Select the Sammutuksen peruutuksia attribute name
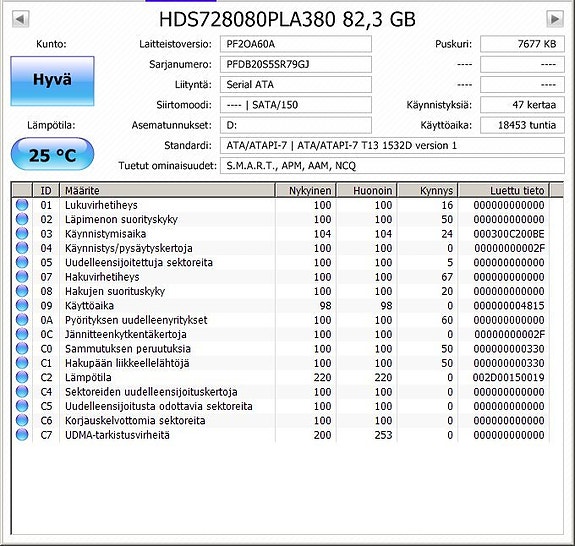The height and width of the screenshot is (546, 575). tap(128, 349)
